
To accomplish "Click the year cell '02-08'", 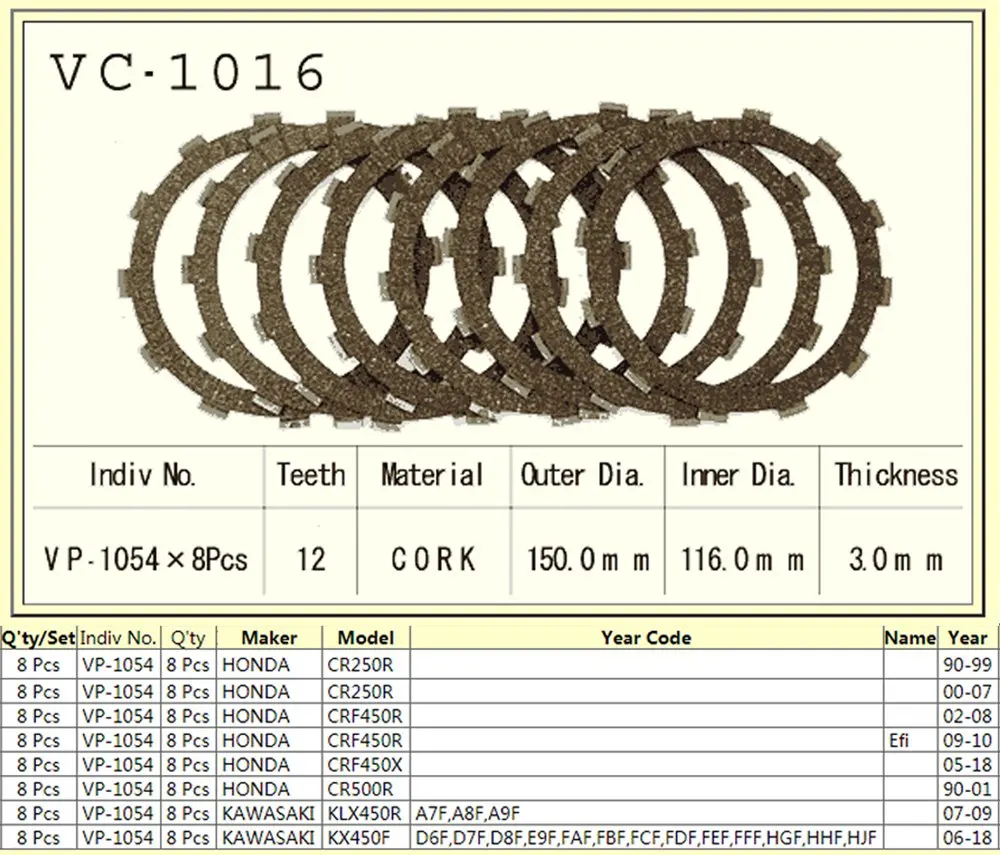I will point(967,716).
